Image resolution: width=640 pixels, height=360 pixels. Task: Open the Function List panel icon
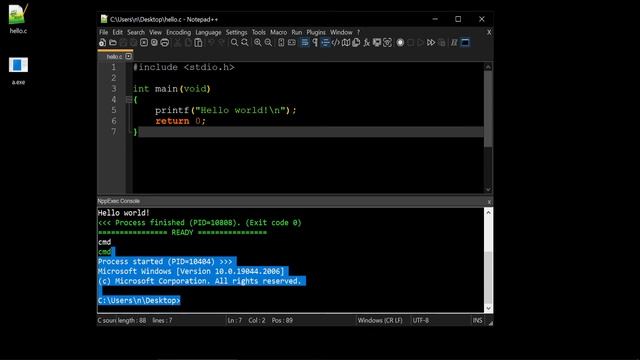367,42
